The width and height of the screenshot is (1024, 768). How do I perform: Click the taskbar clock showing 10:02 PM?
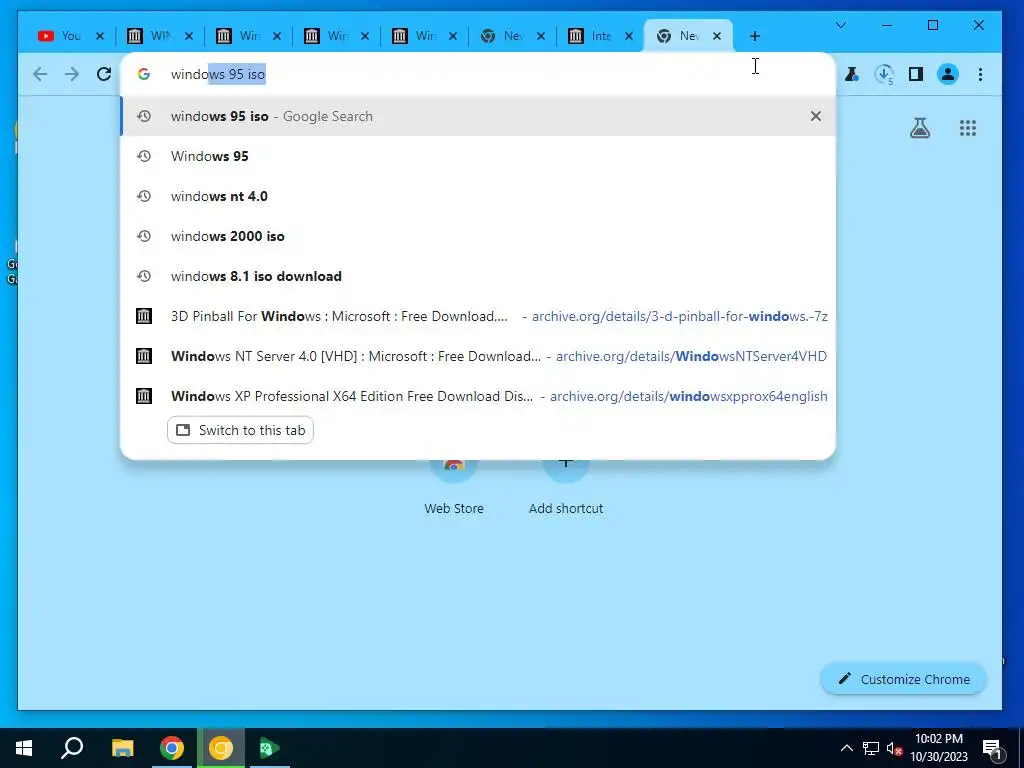pos(939,748)
